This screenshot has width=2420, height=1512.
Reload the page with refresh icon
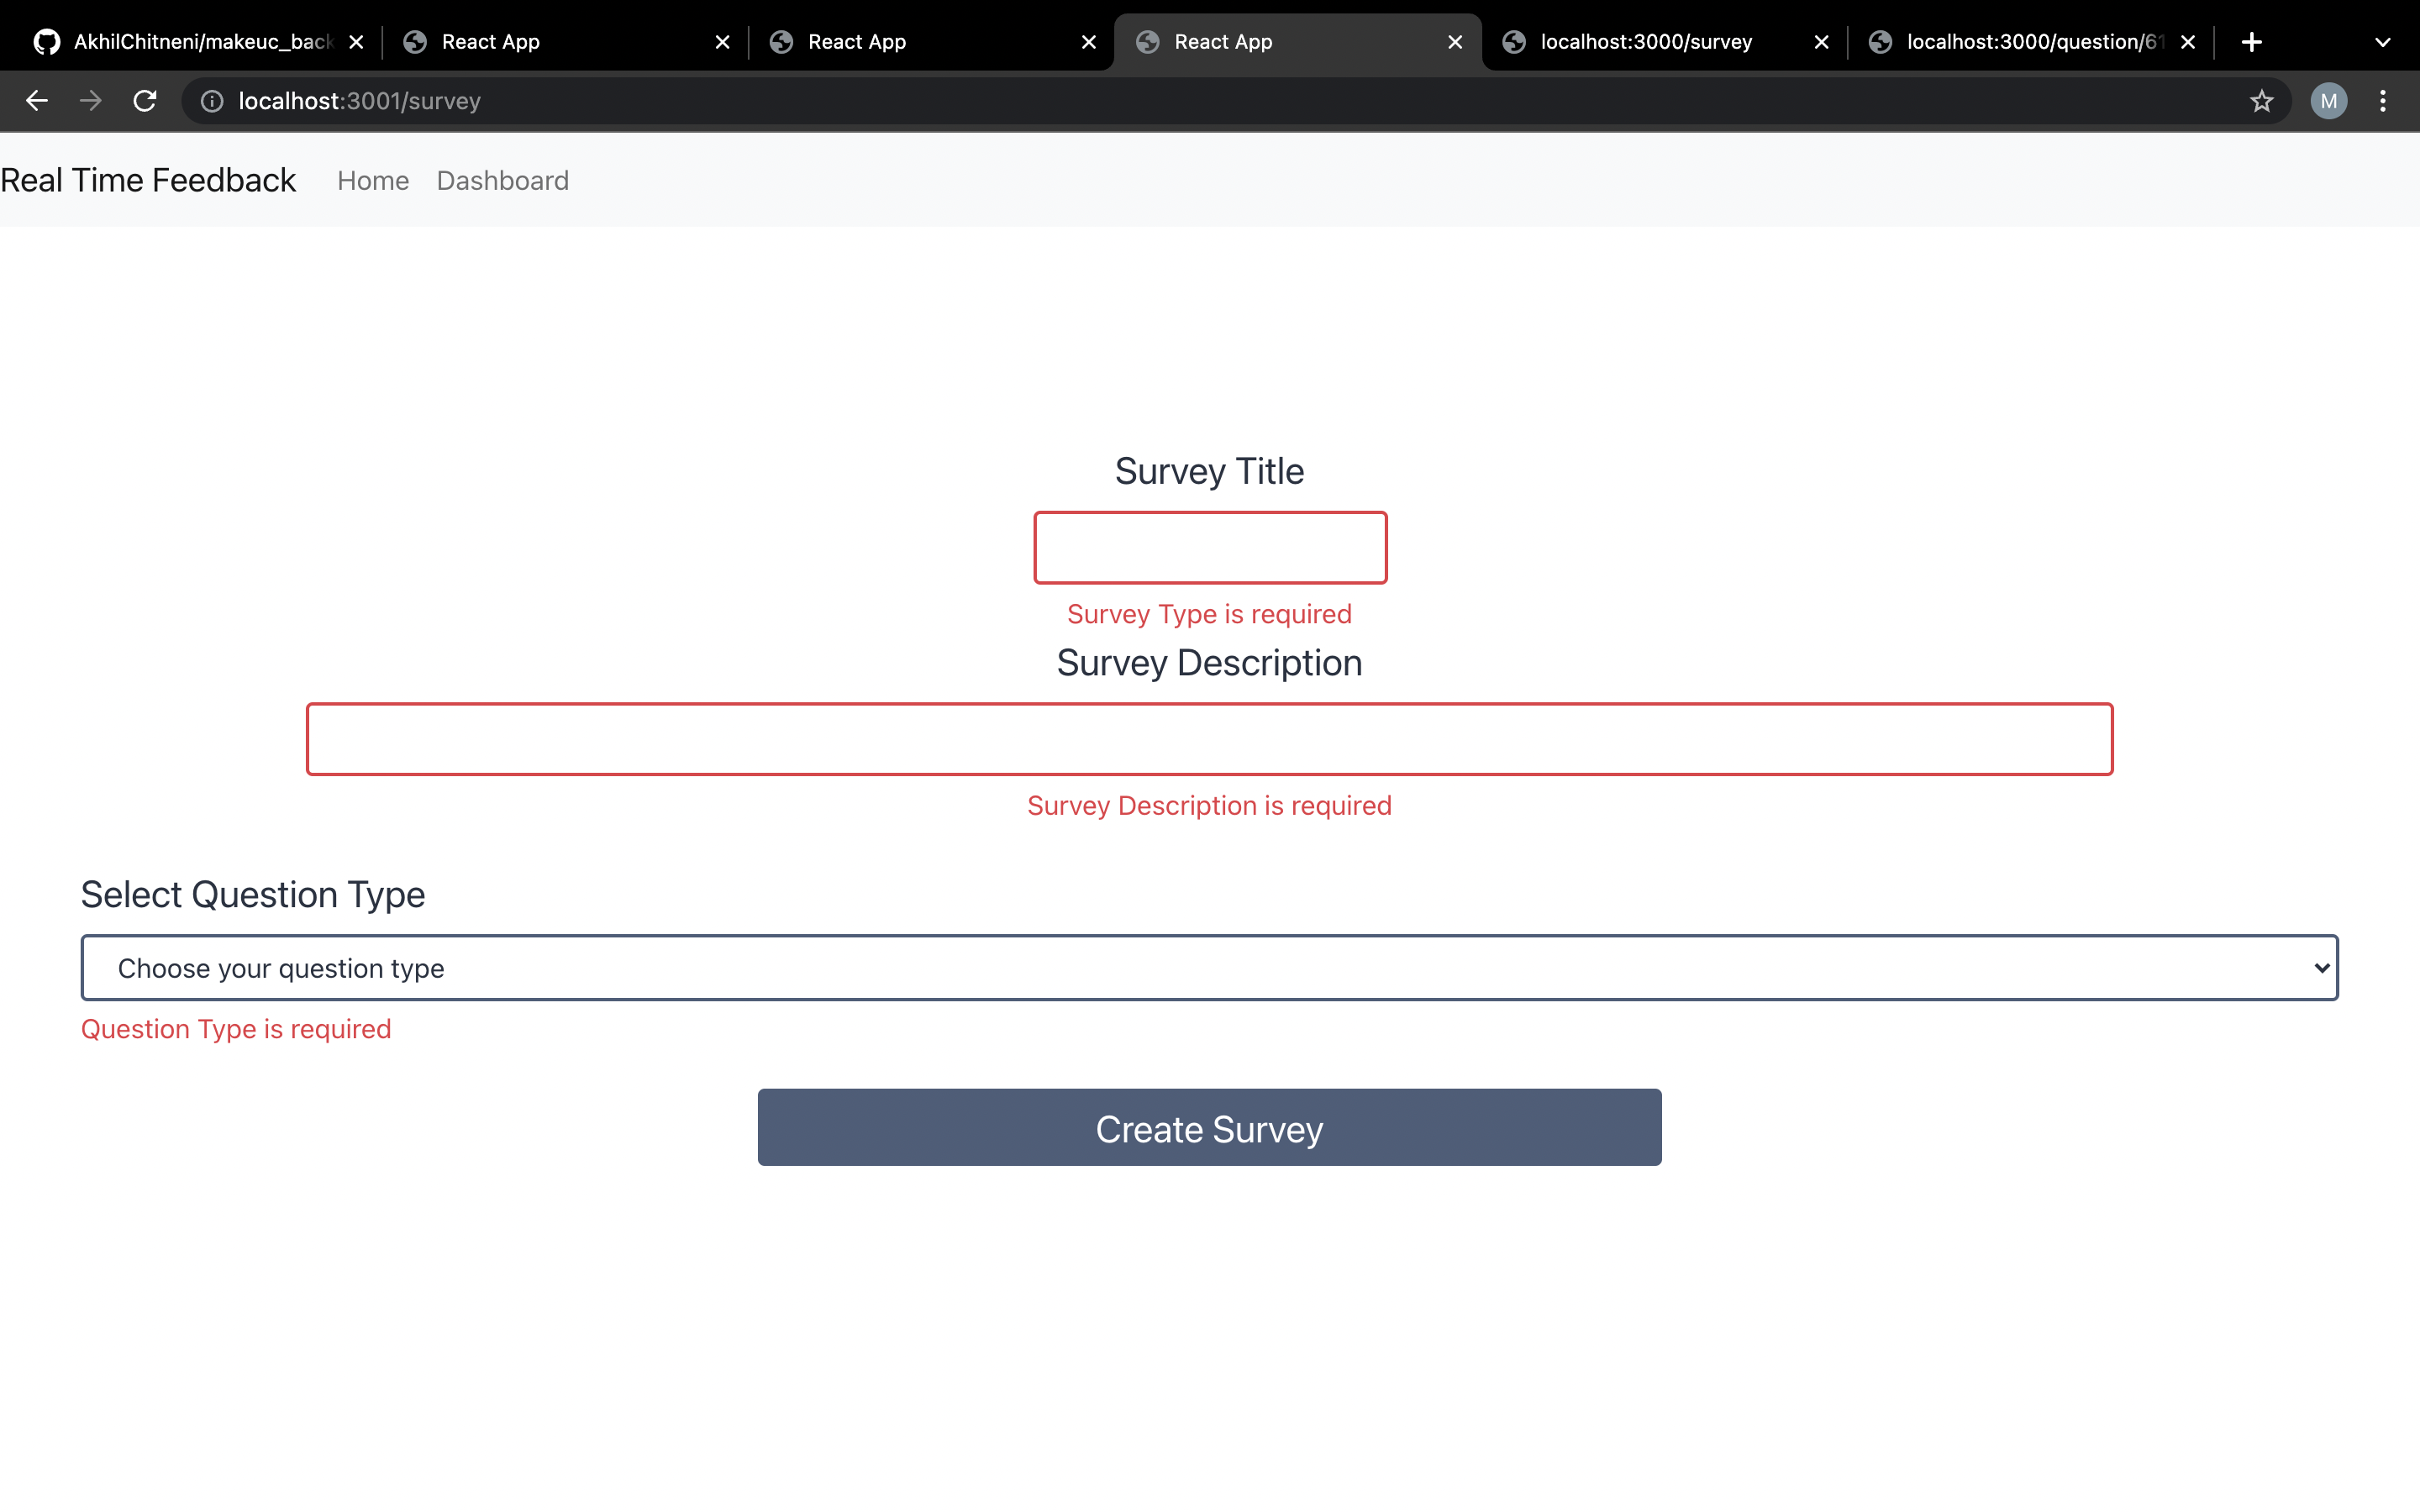pos(145,101)
